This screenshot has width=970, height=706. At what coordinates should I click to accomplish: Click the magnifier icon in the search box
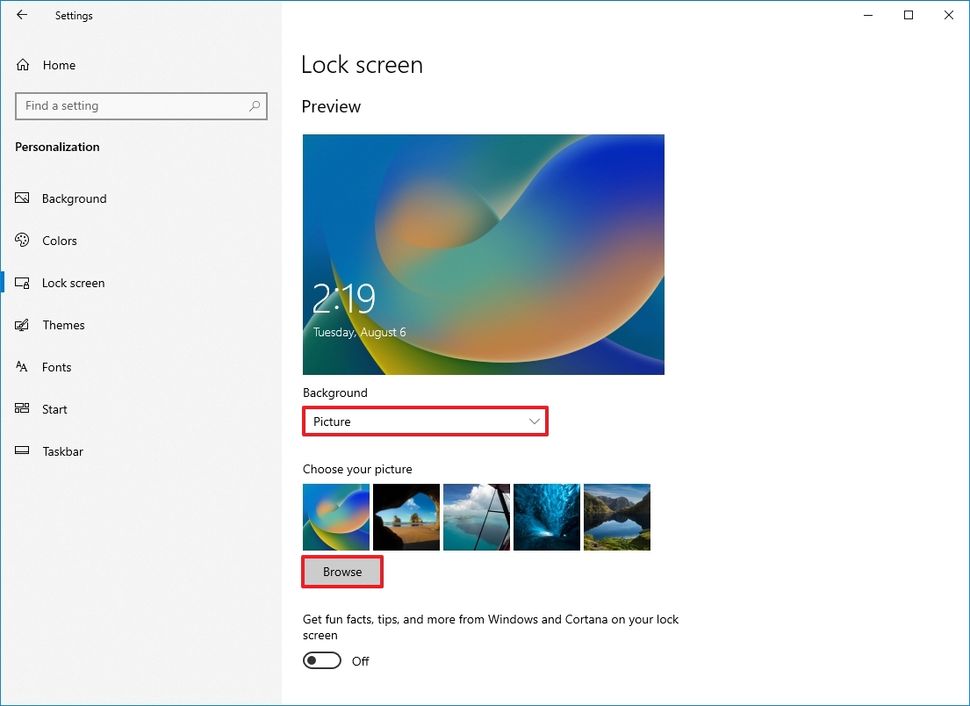256,105
